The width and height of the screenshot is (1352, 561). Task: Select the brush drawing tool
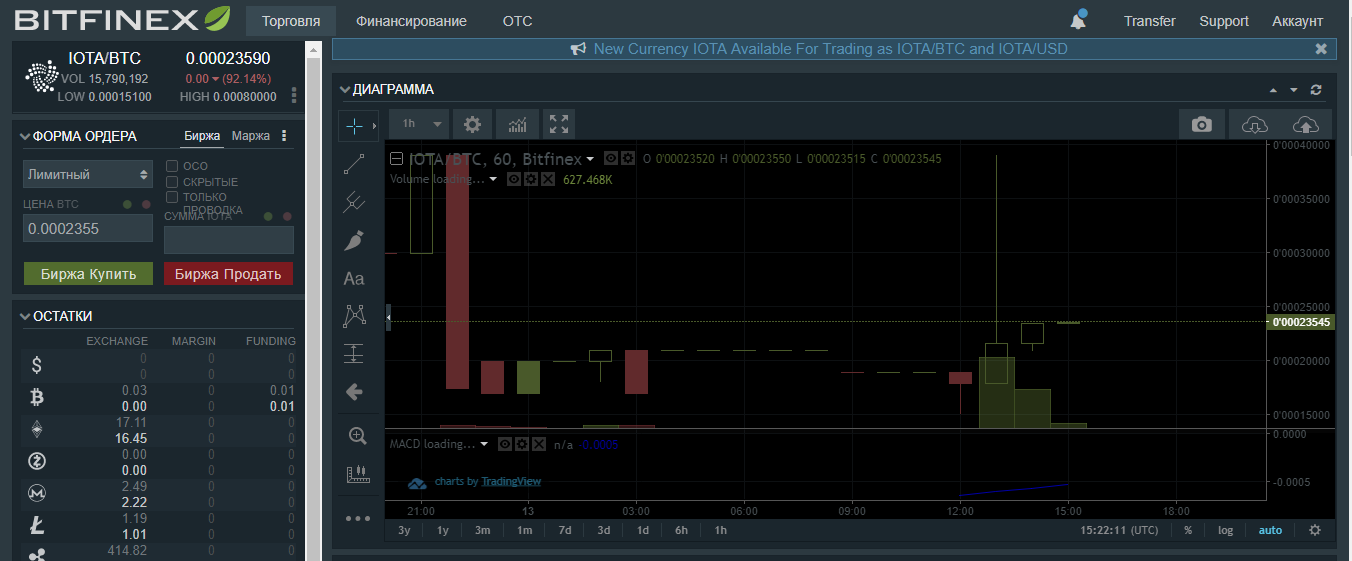tap(354, 240)
